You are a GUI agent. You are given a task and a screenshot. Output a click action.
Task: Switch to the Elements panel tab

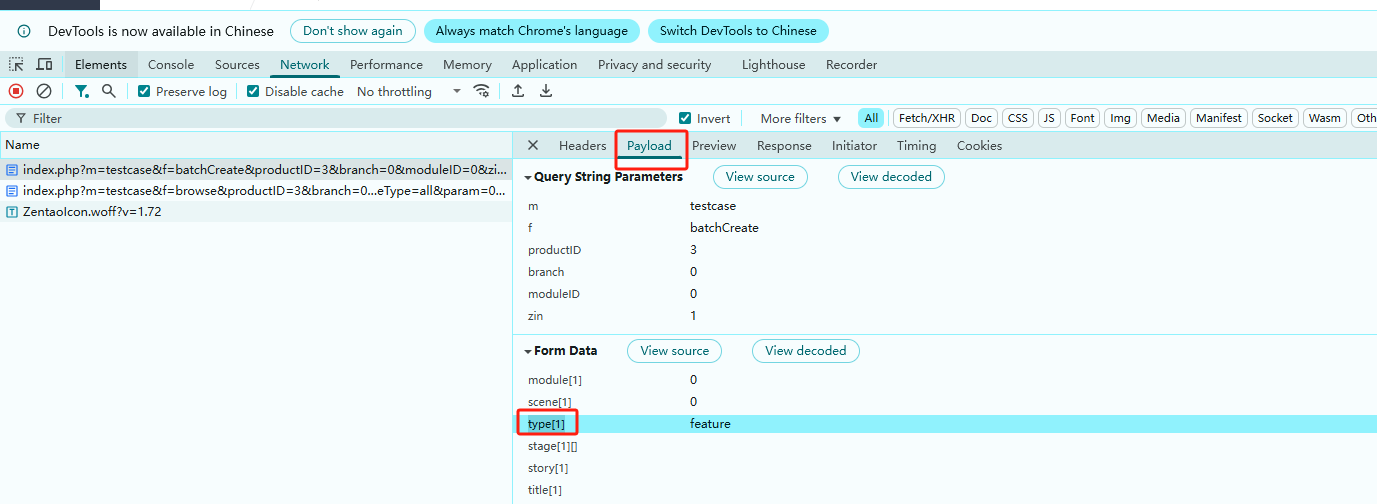101,65
